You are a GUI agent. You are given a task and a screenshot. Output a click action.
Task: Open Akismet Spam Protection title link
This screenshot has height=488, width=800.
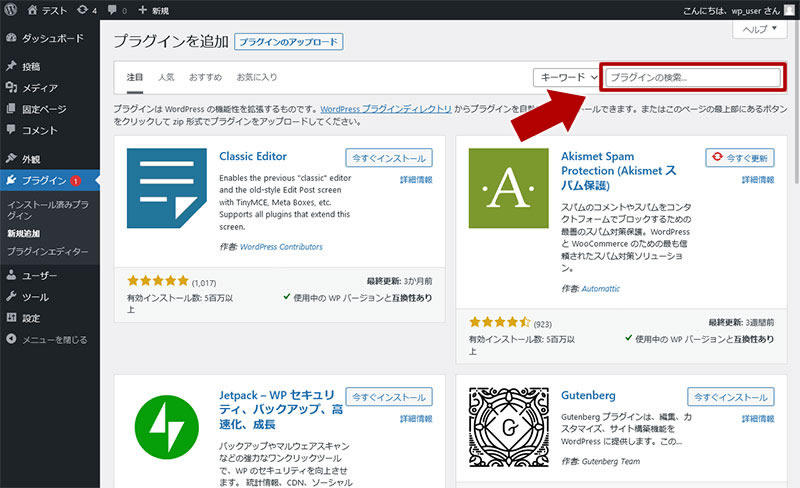[618, 170]
